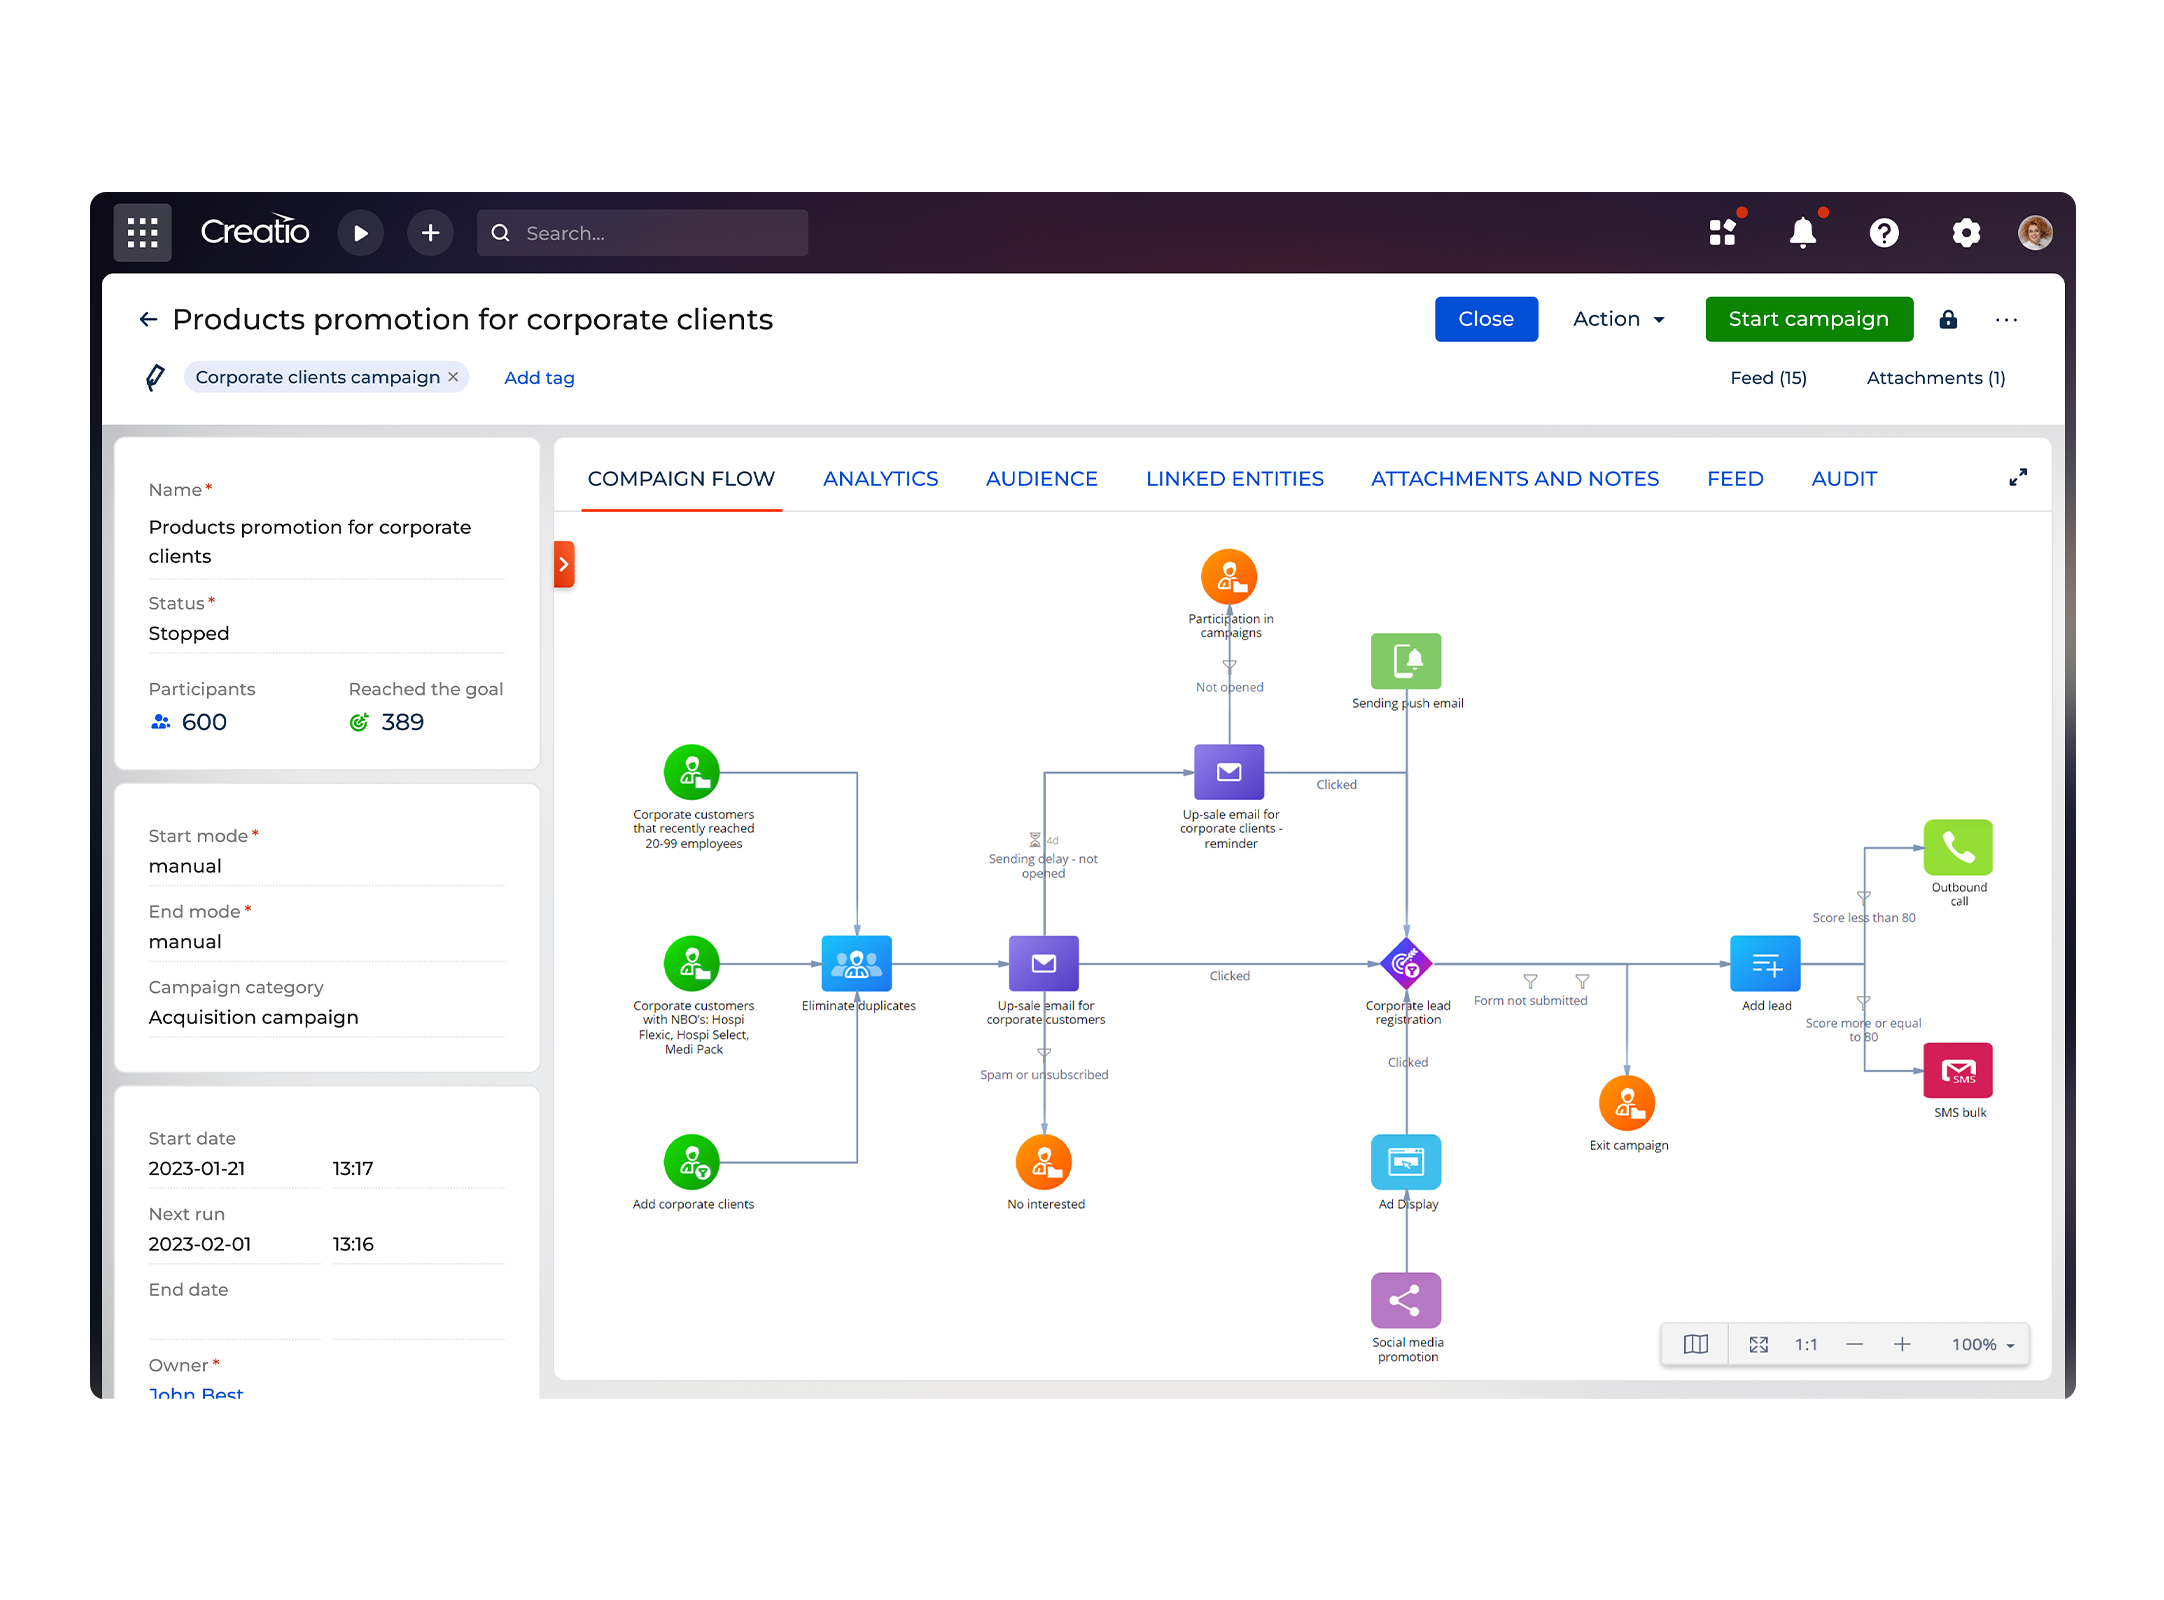Toggle the mini-map view in canvas toolbar
The image size is (2164, 1600).
(x=1695, y=1344)
